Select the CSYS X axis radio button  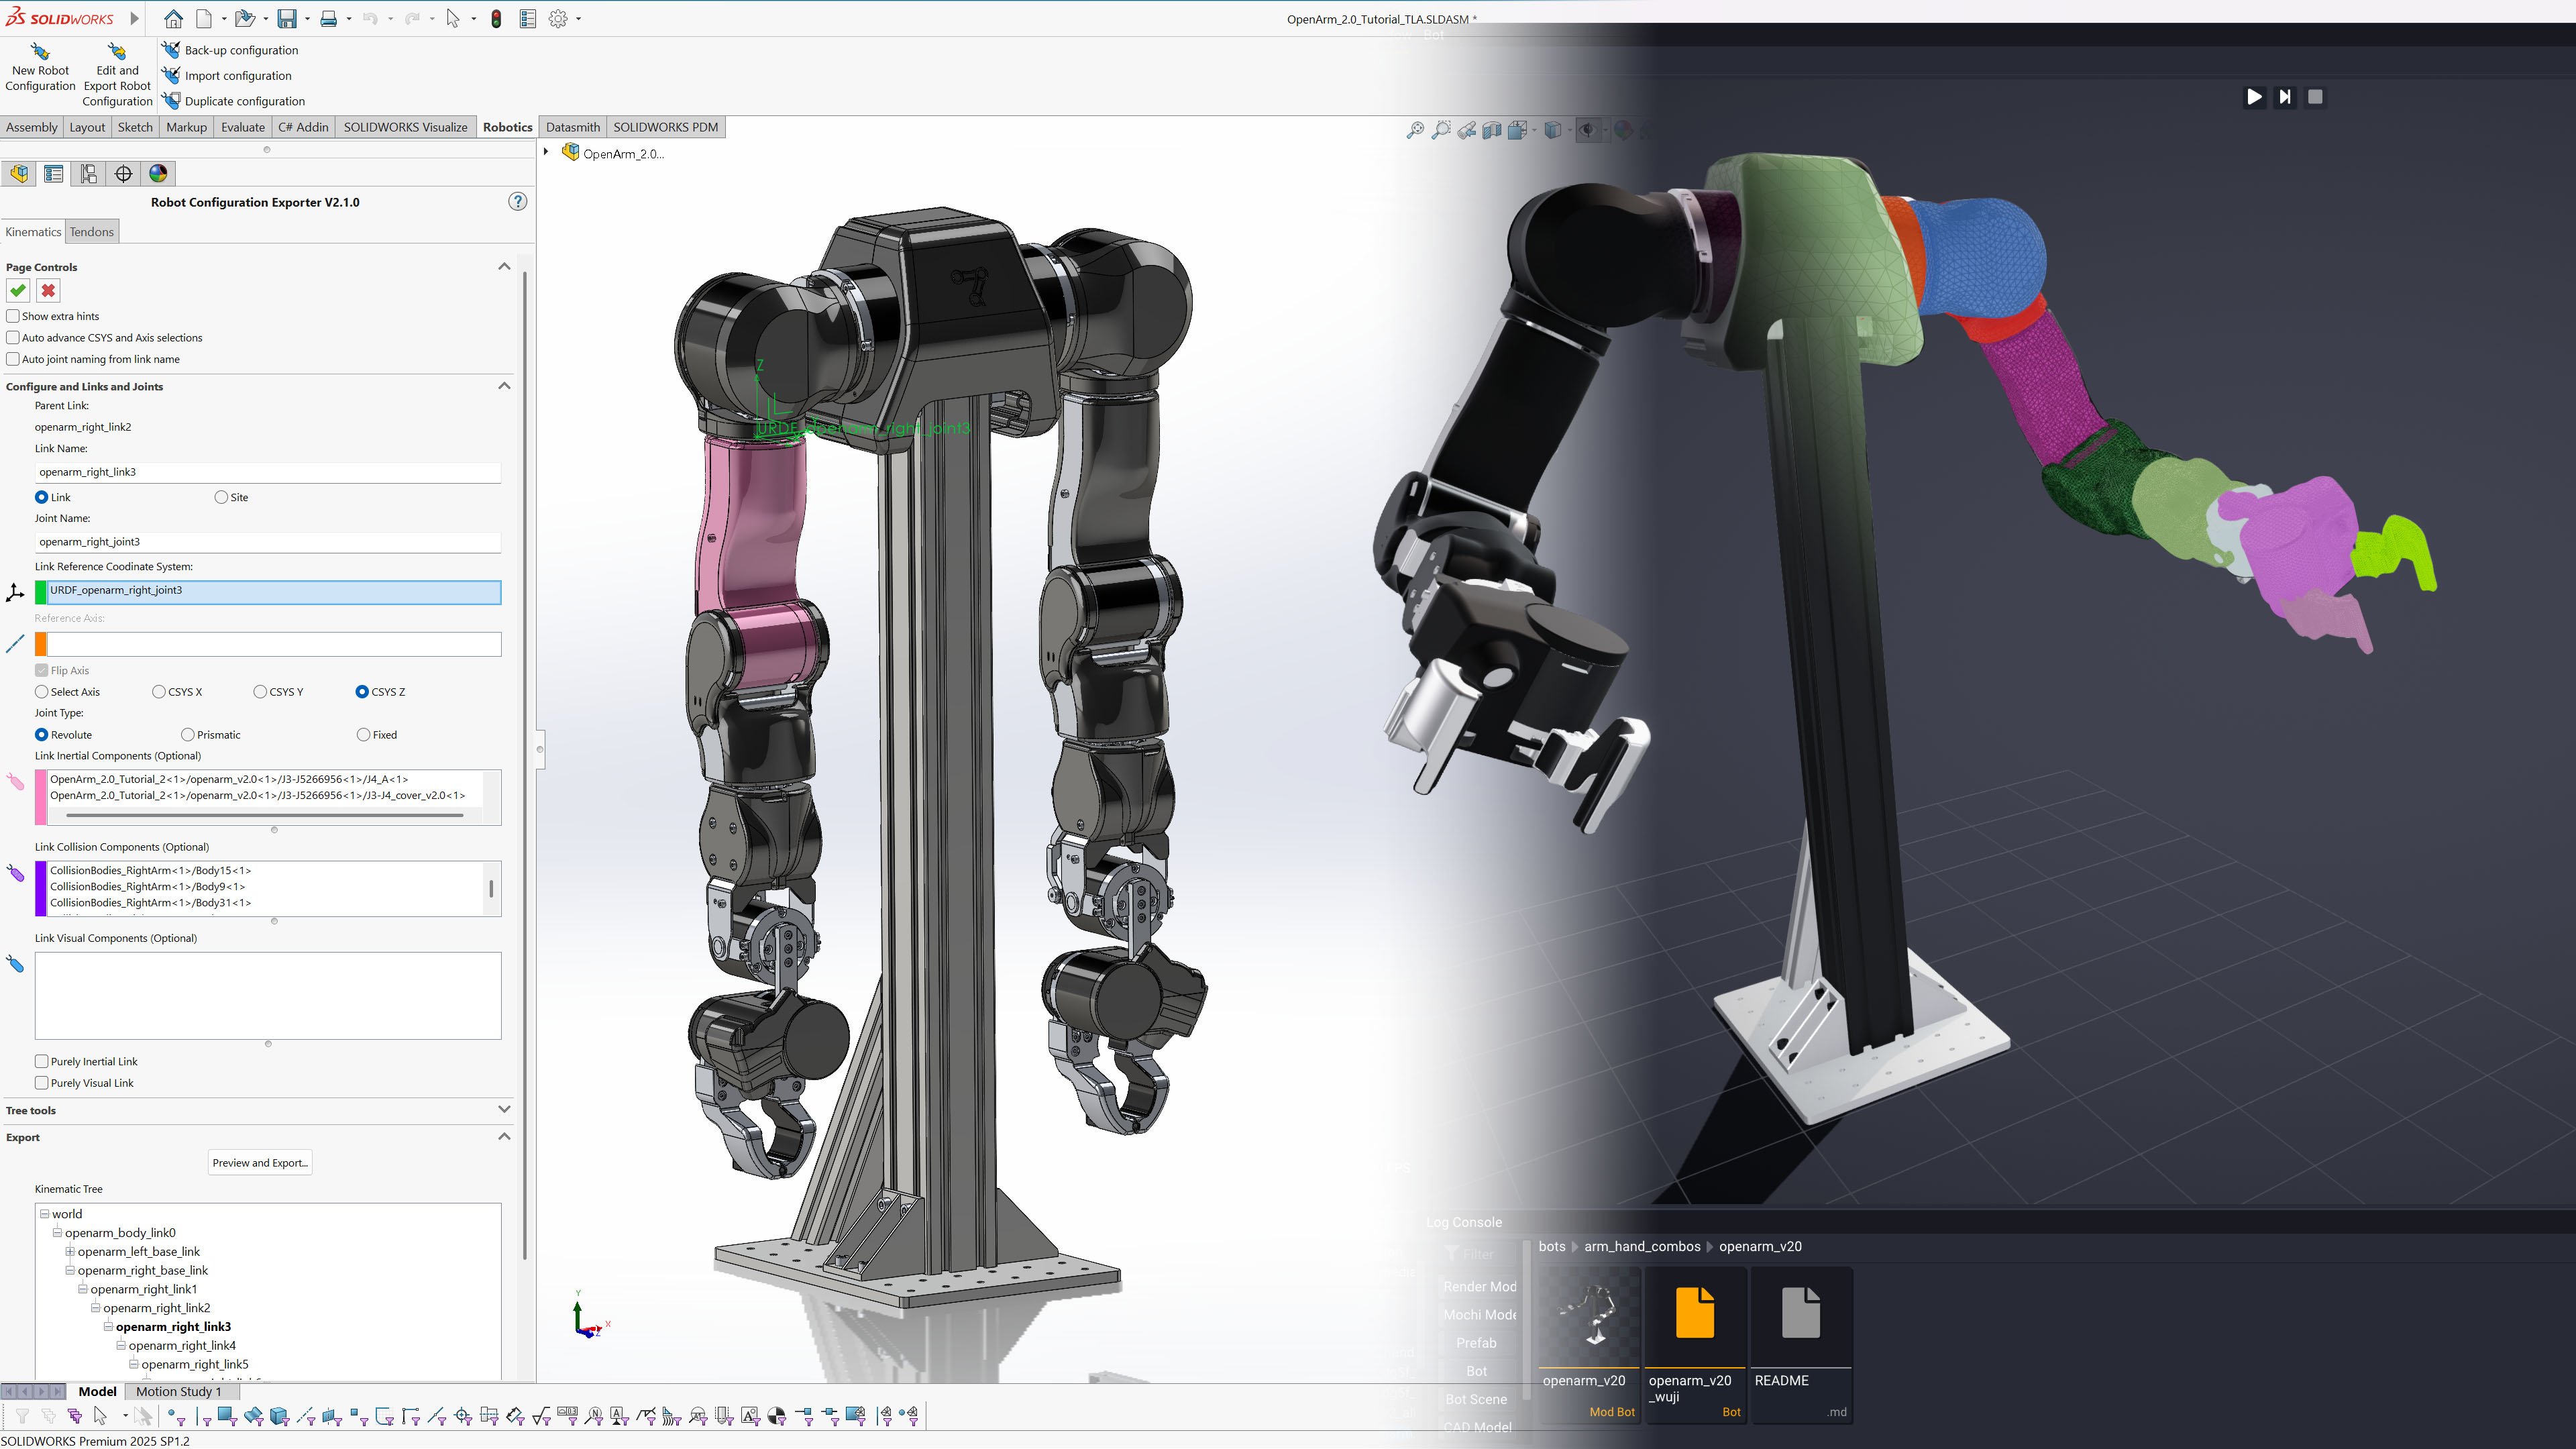[159, 692]
